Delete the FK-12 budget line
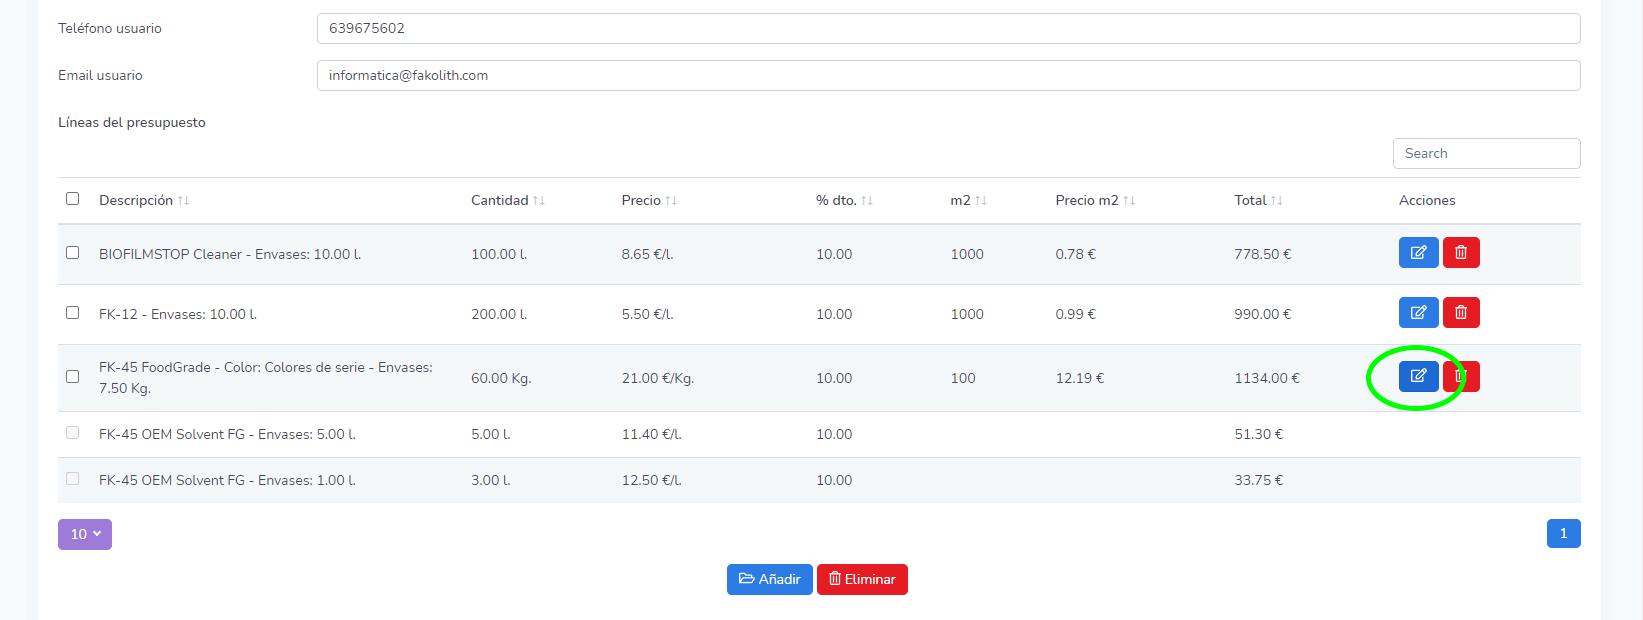The image size is (1643, 620). point(1461,313)
